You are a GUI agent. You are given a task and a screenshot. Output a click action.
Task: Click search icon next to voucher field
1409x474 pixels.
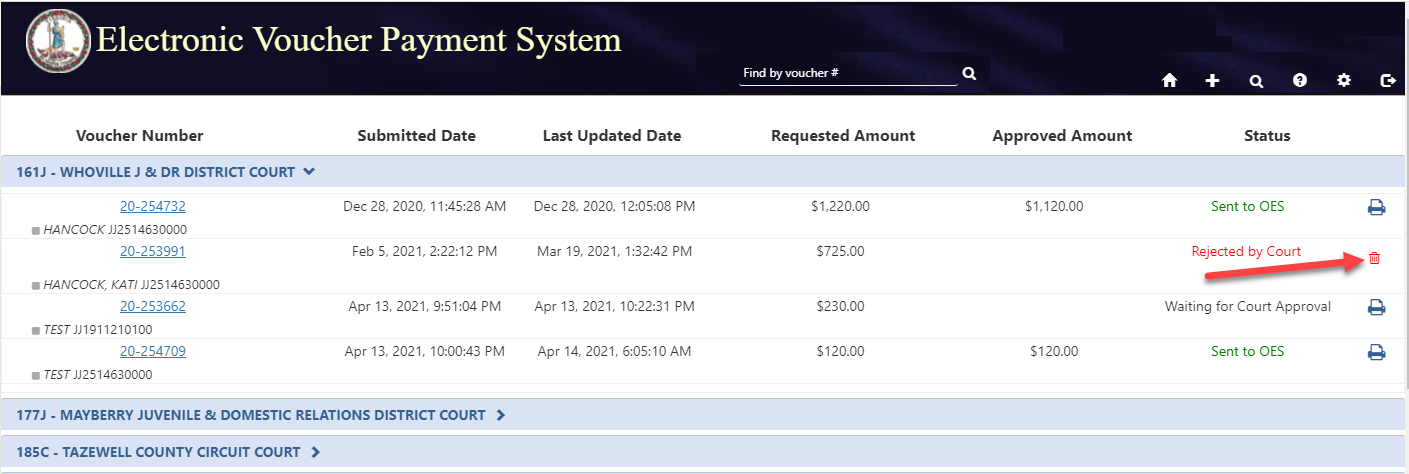[x=969, y=74]
